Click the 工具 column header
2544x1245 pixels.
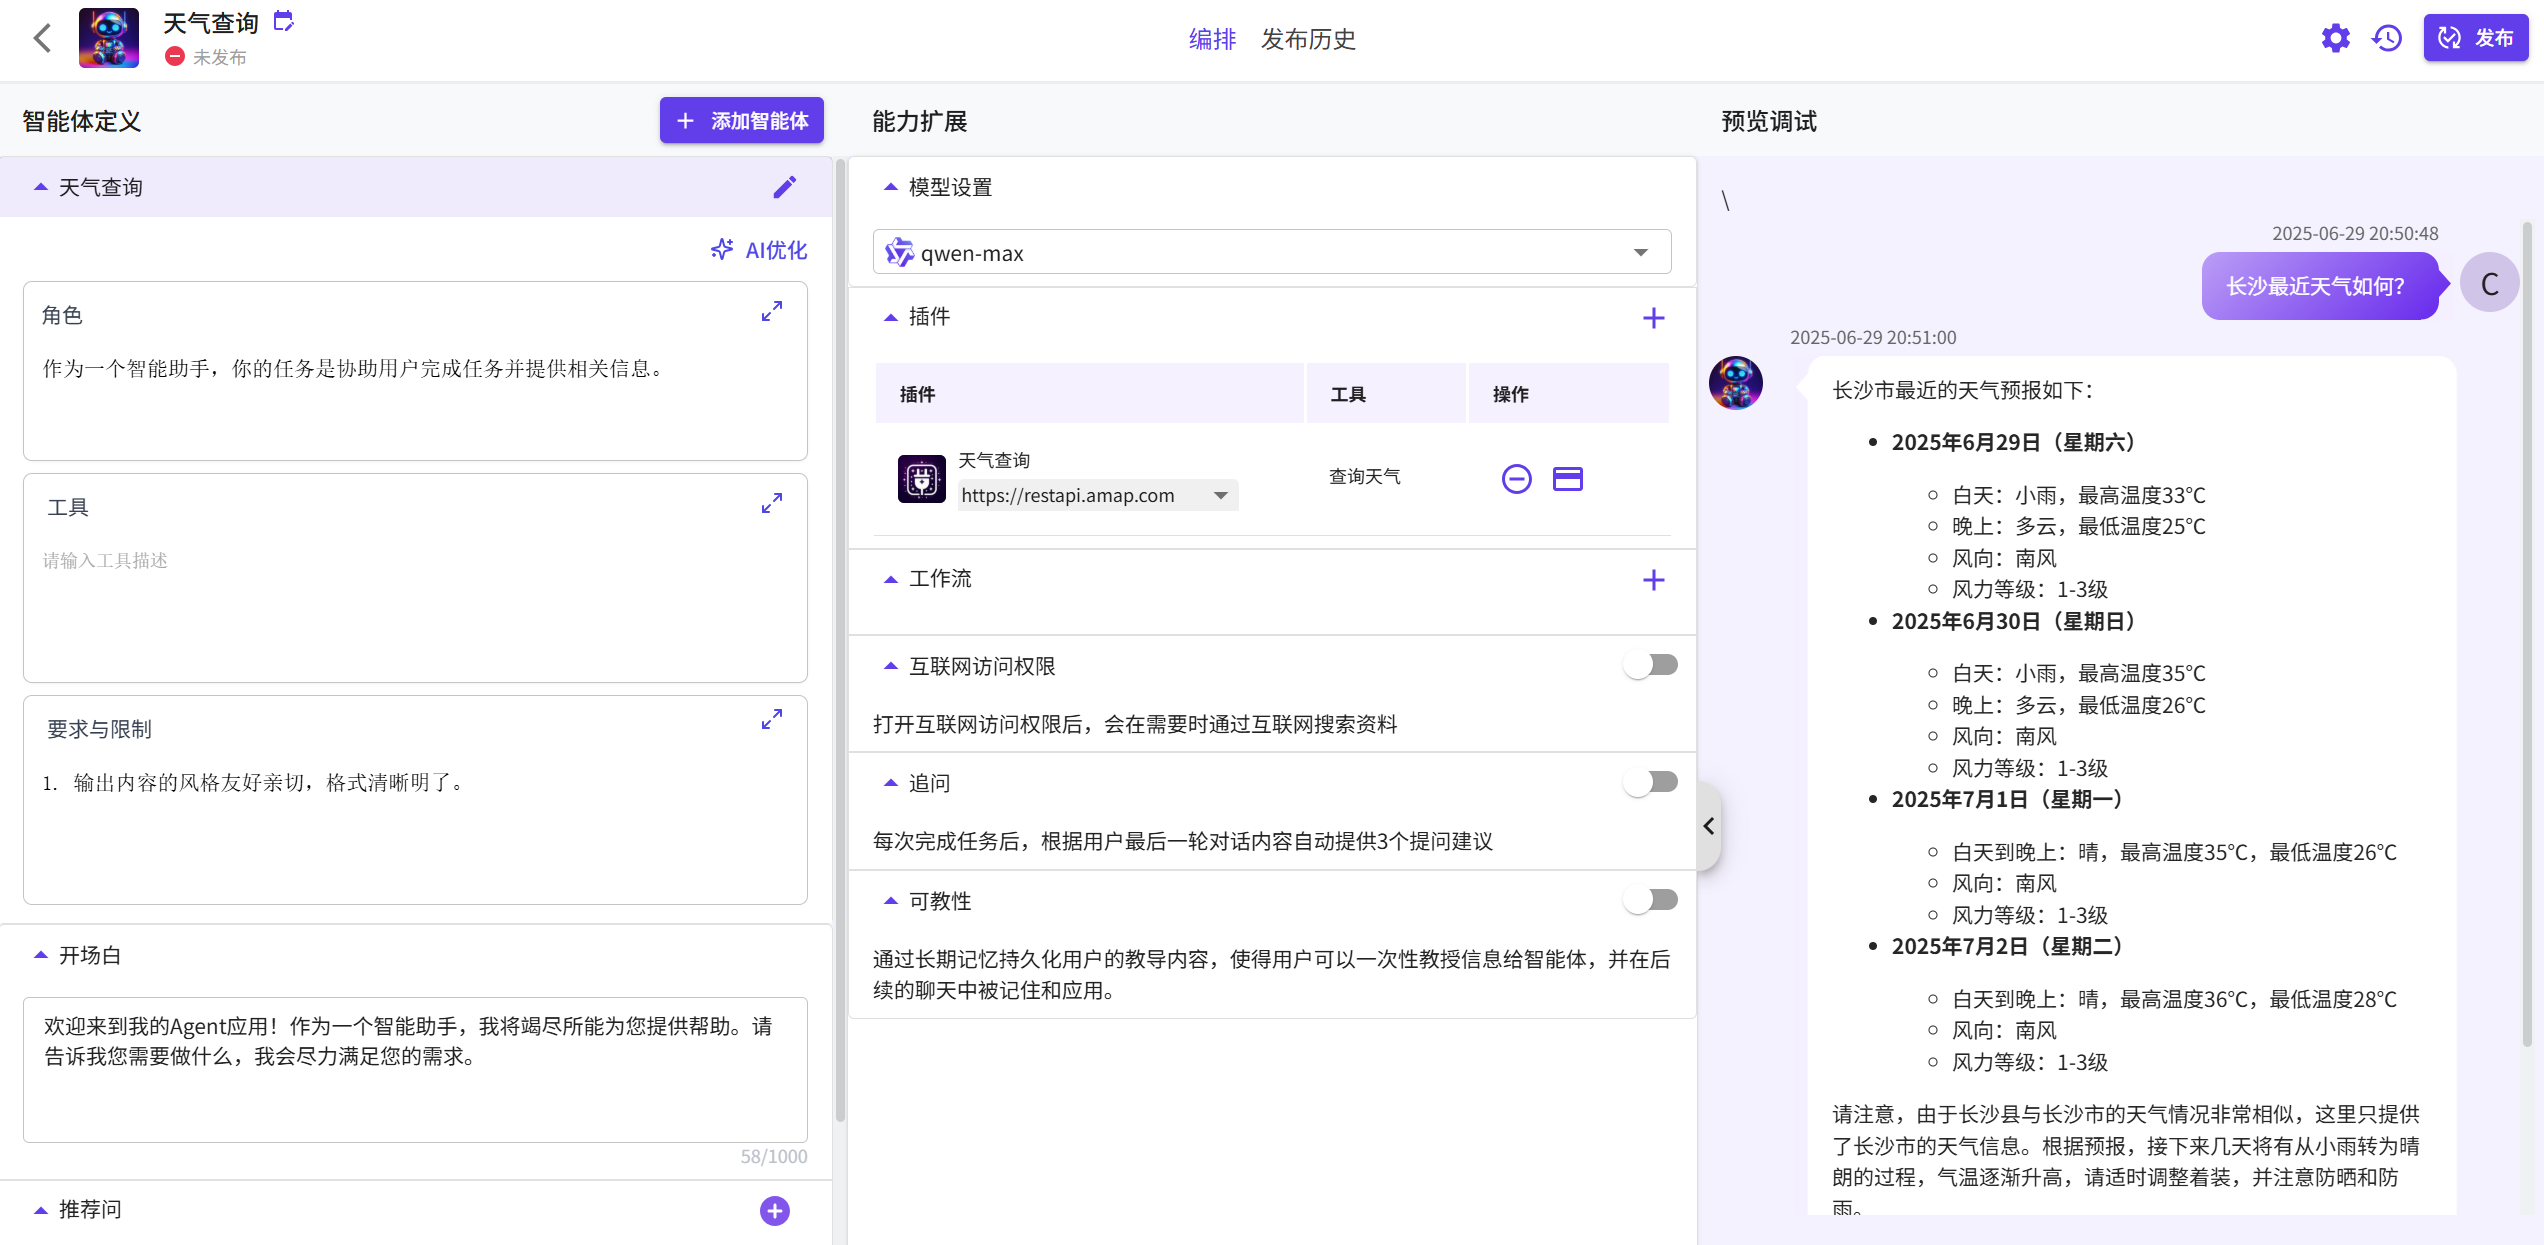[1348, 394]
